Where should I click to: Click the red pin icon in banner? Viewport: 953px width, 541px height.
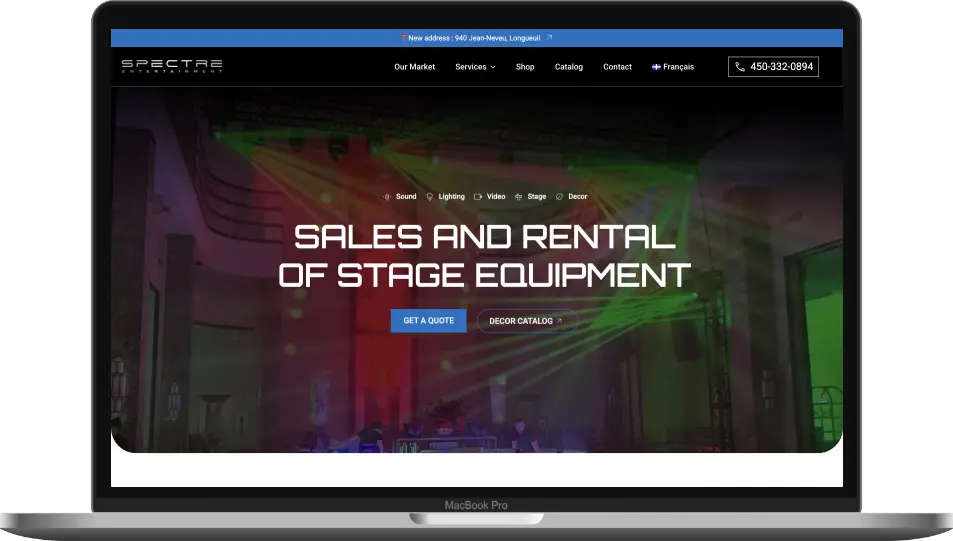point(404,38)
